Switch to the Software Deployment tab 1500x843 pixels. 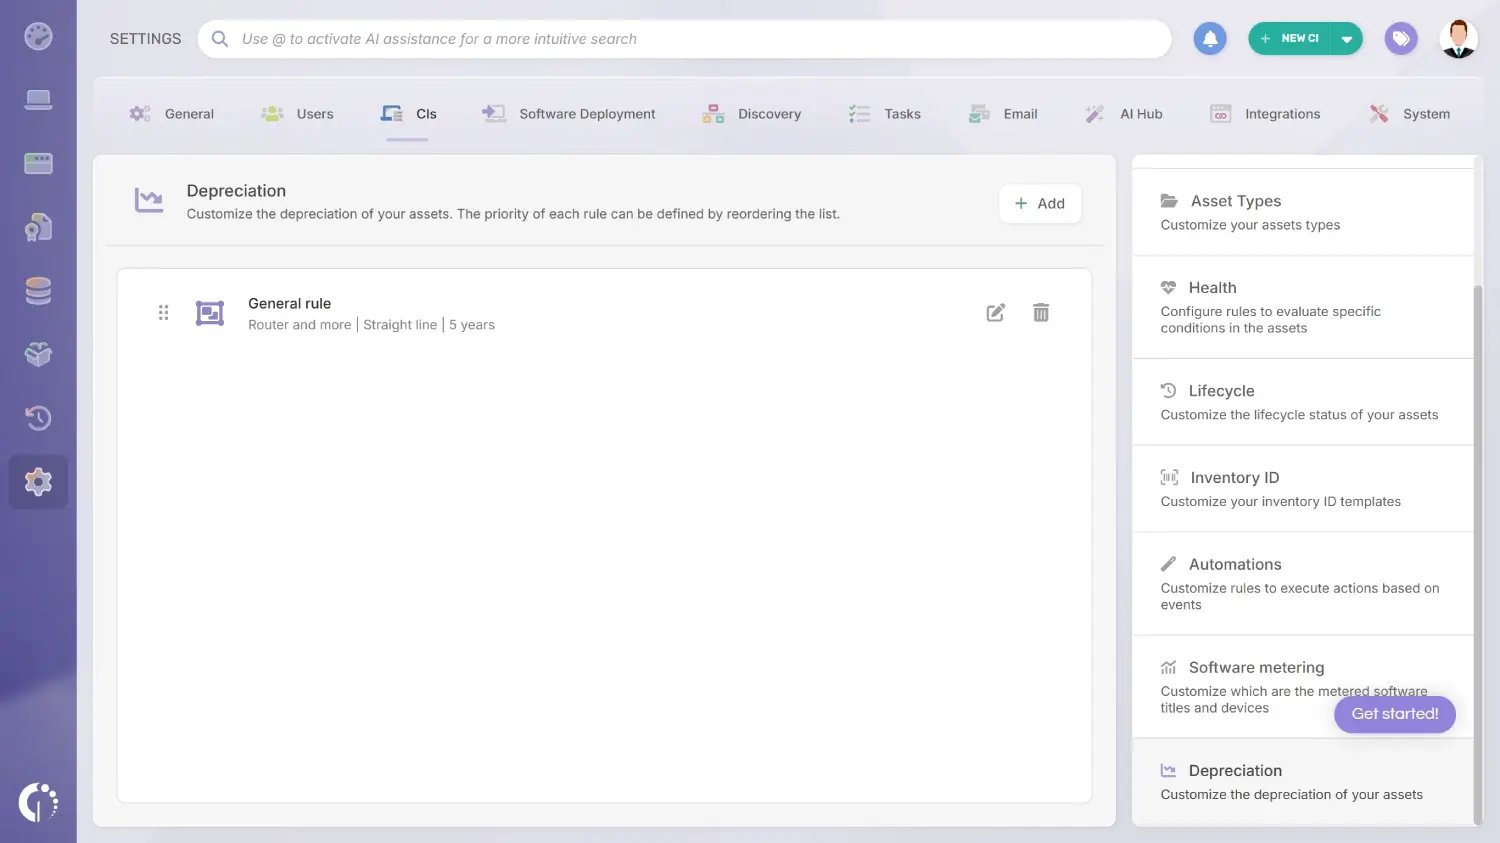pyautogui.click(x=569, y=114)
